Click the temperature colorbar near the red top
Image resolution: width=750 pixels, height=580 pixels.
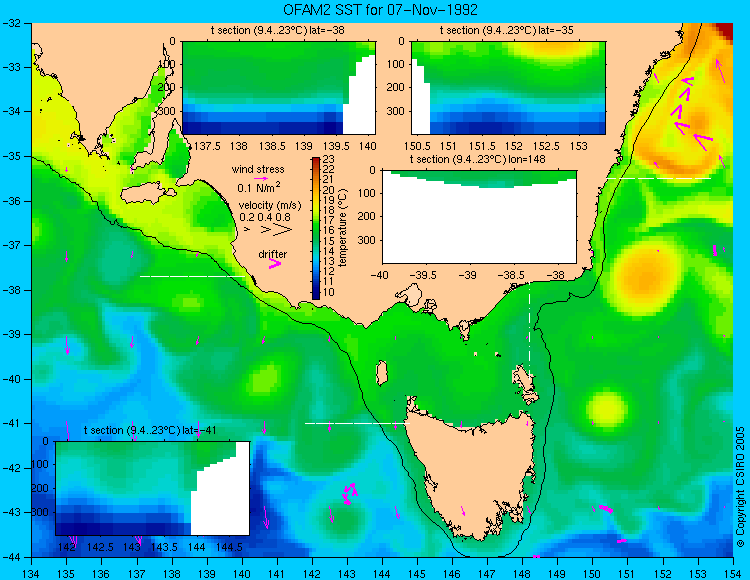click(x=316, y=162)
